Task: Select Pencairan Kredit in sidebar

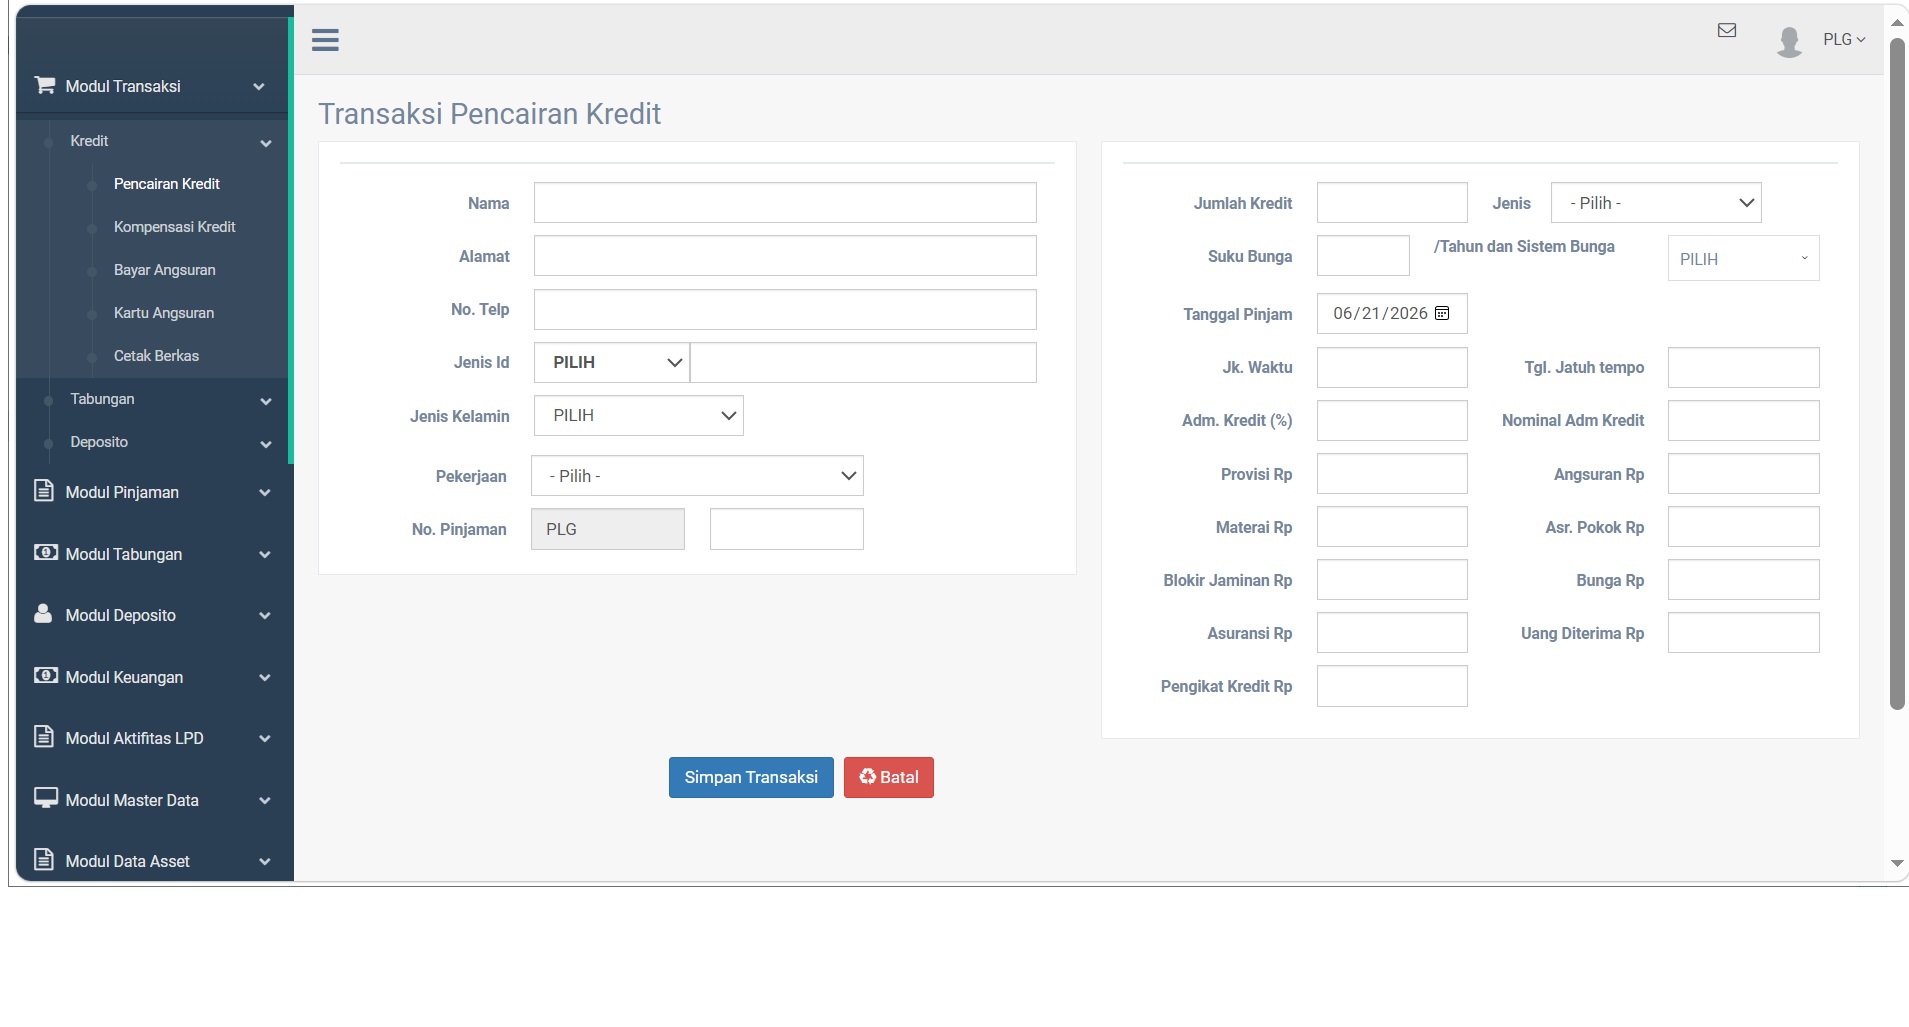Action: pyautogui.click(x=166, y=184)
